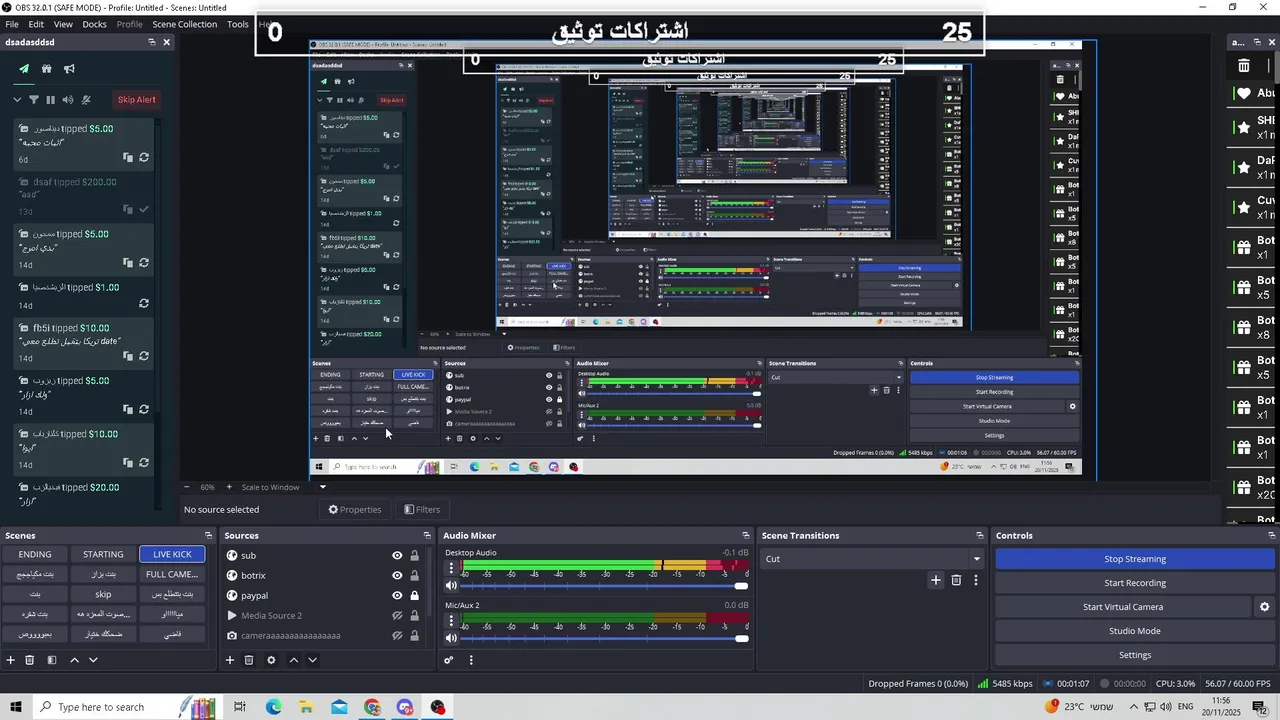Open transition properties three-dot menu

[976, 580]
